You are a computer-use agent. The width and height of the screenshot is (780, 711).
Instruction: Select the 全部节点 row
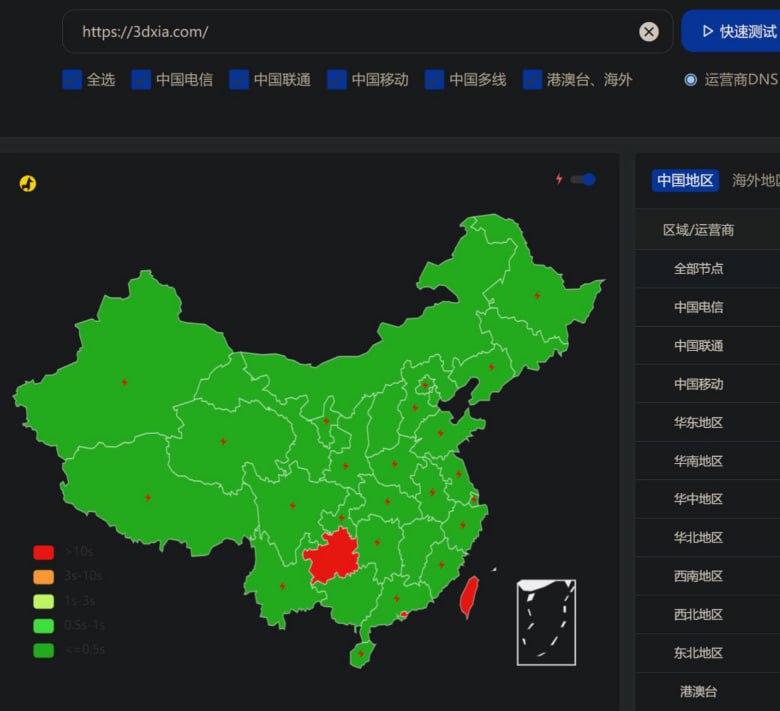click(707, 269)
